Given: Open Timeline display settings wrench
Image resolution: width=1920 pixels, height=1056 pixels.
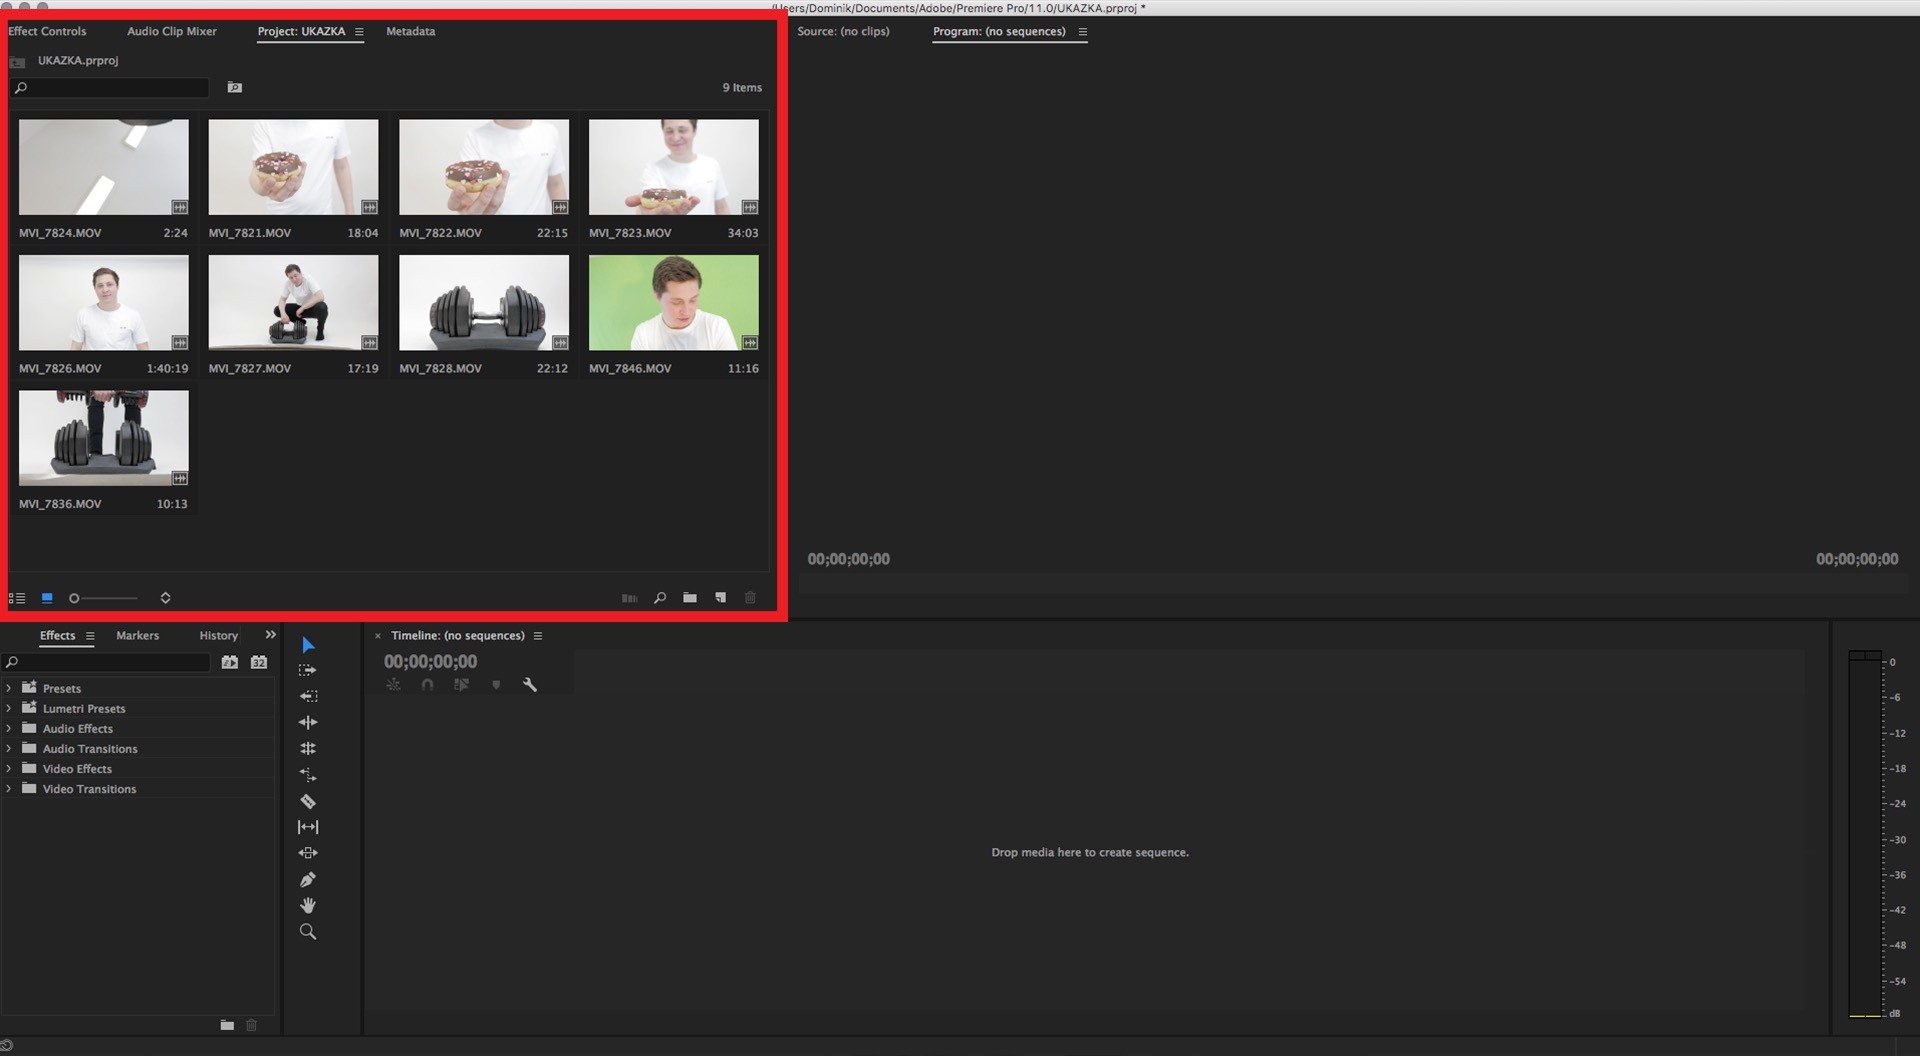Looking at the screenshot, I should [530, 685].
